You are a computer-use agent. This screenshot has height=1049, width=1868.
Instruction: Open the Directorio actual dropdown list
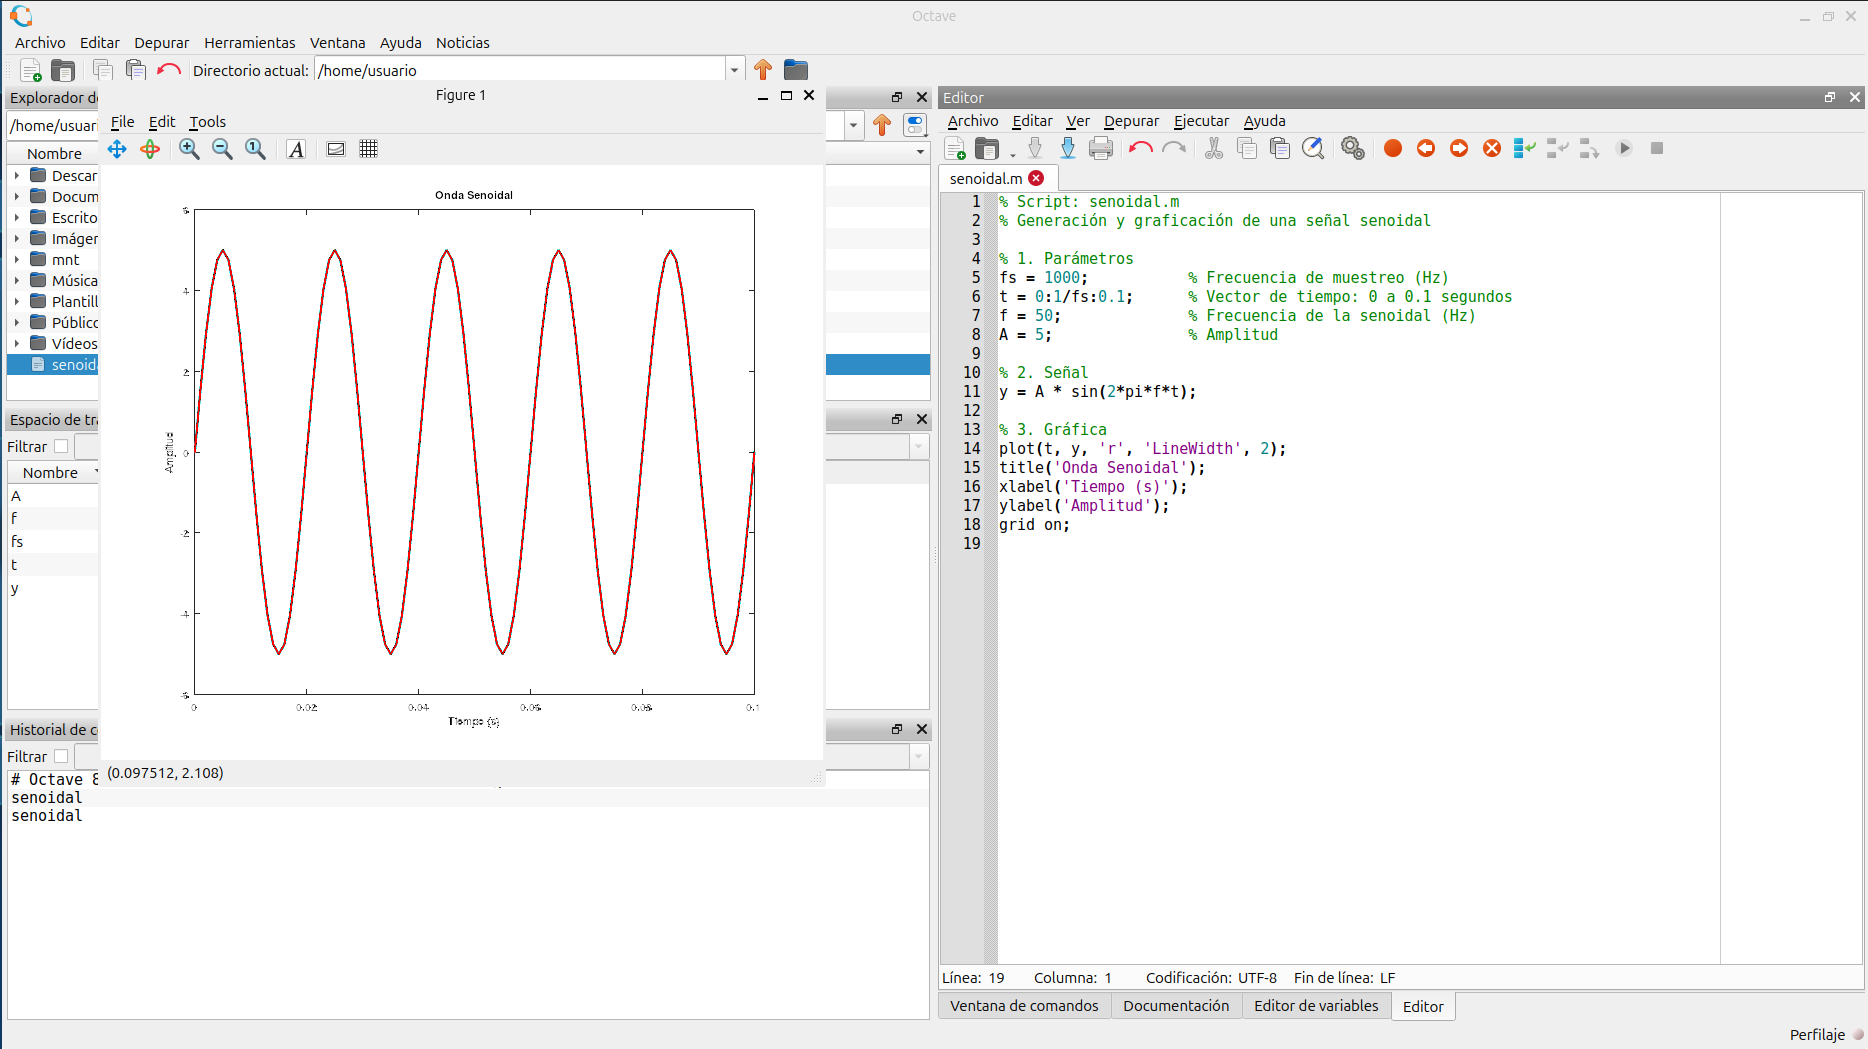coord(734,70)
